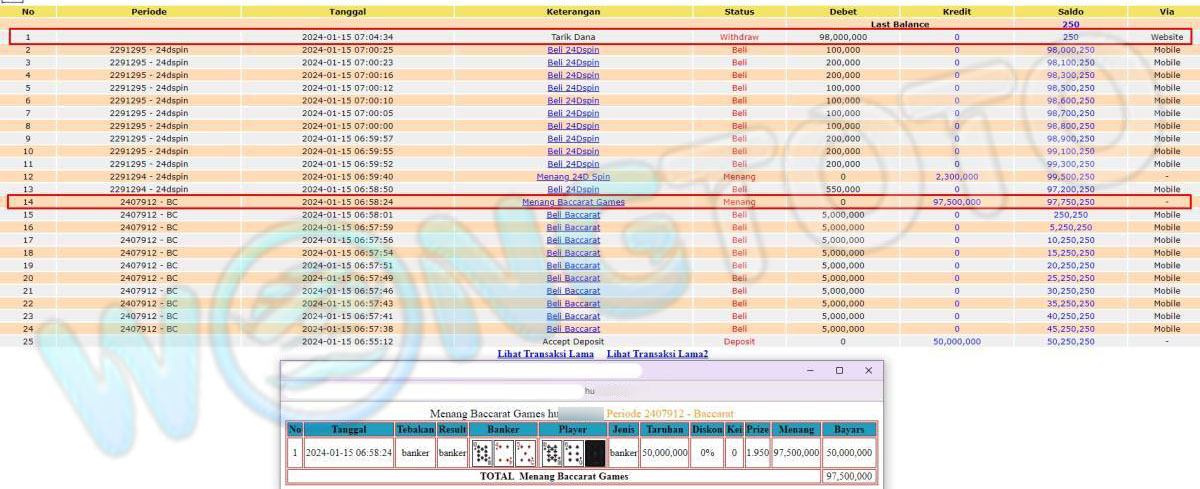Click the Saldo column header
1200x489 pixels.
[1070, 11]
